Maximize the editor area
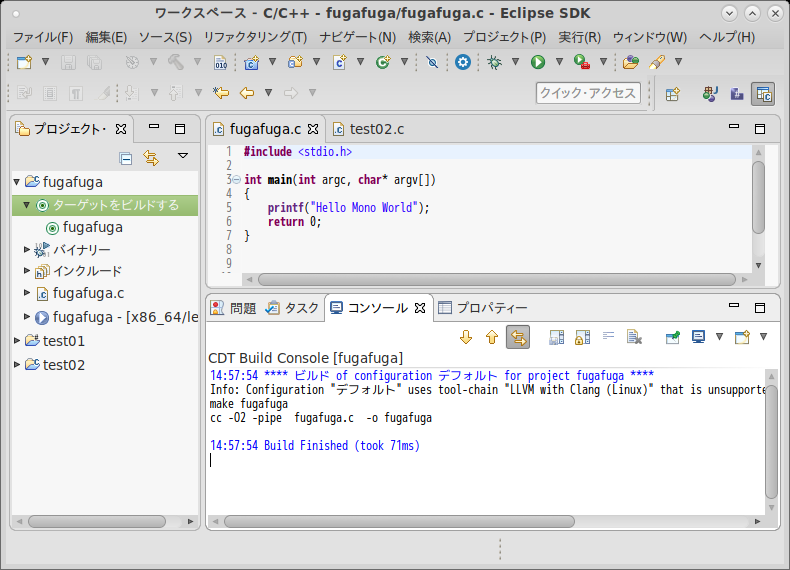 (x=760, y=129)
